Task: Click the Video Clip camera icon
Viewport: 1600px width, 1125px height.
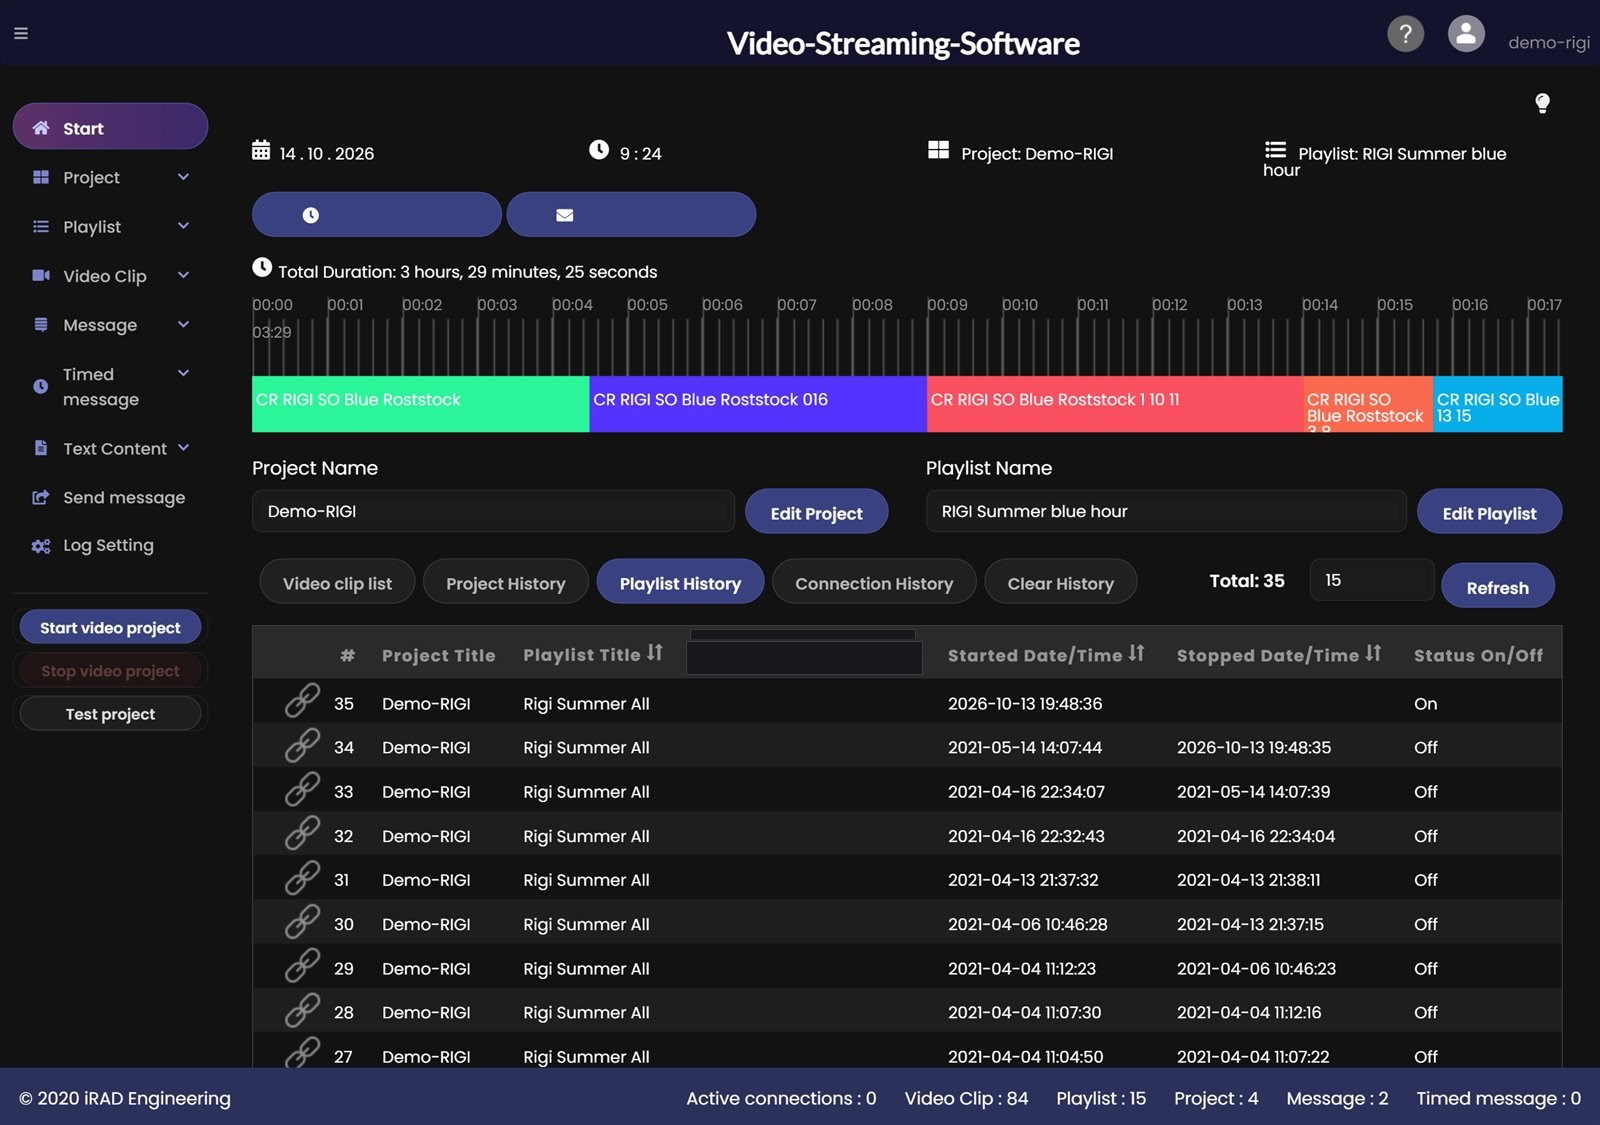Action: tap(41, 275)
